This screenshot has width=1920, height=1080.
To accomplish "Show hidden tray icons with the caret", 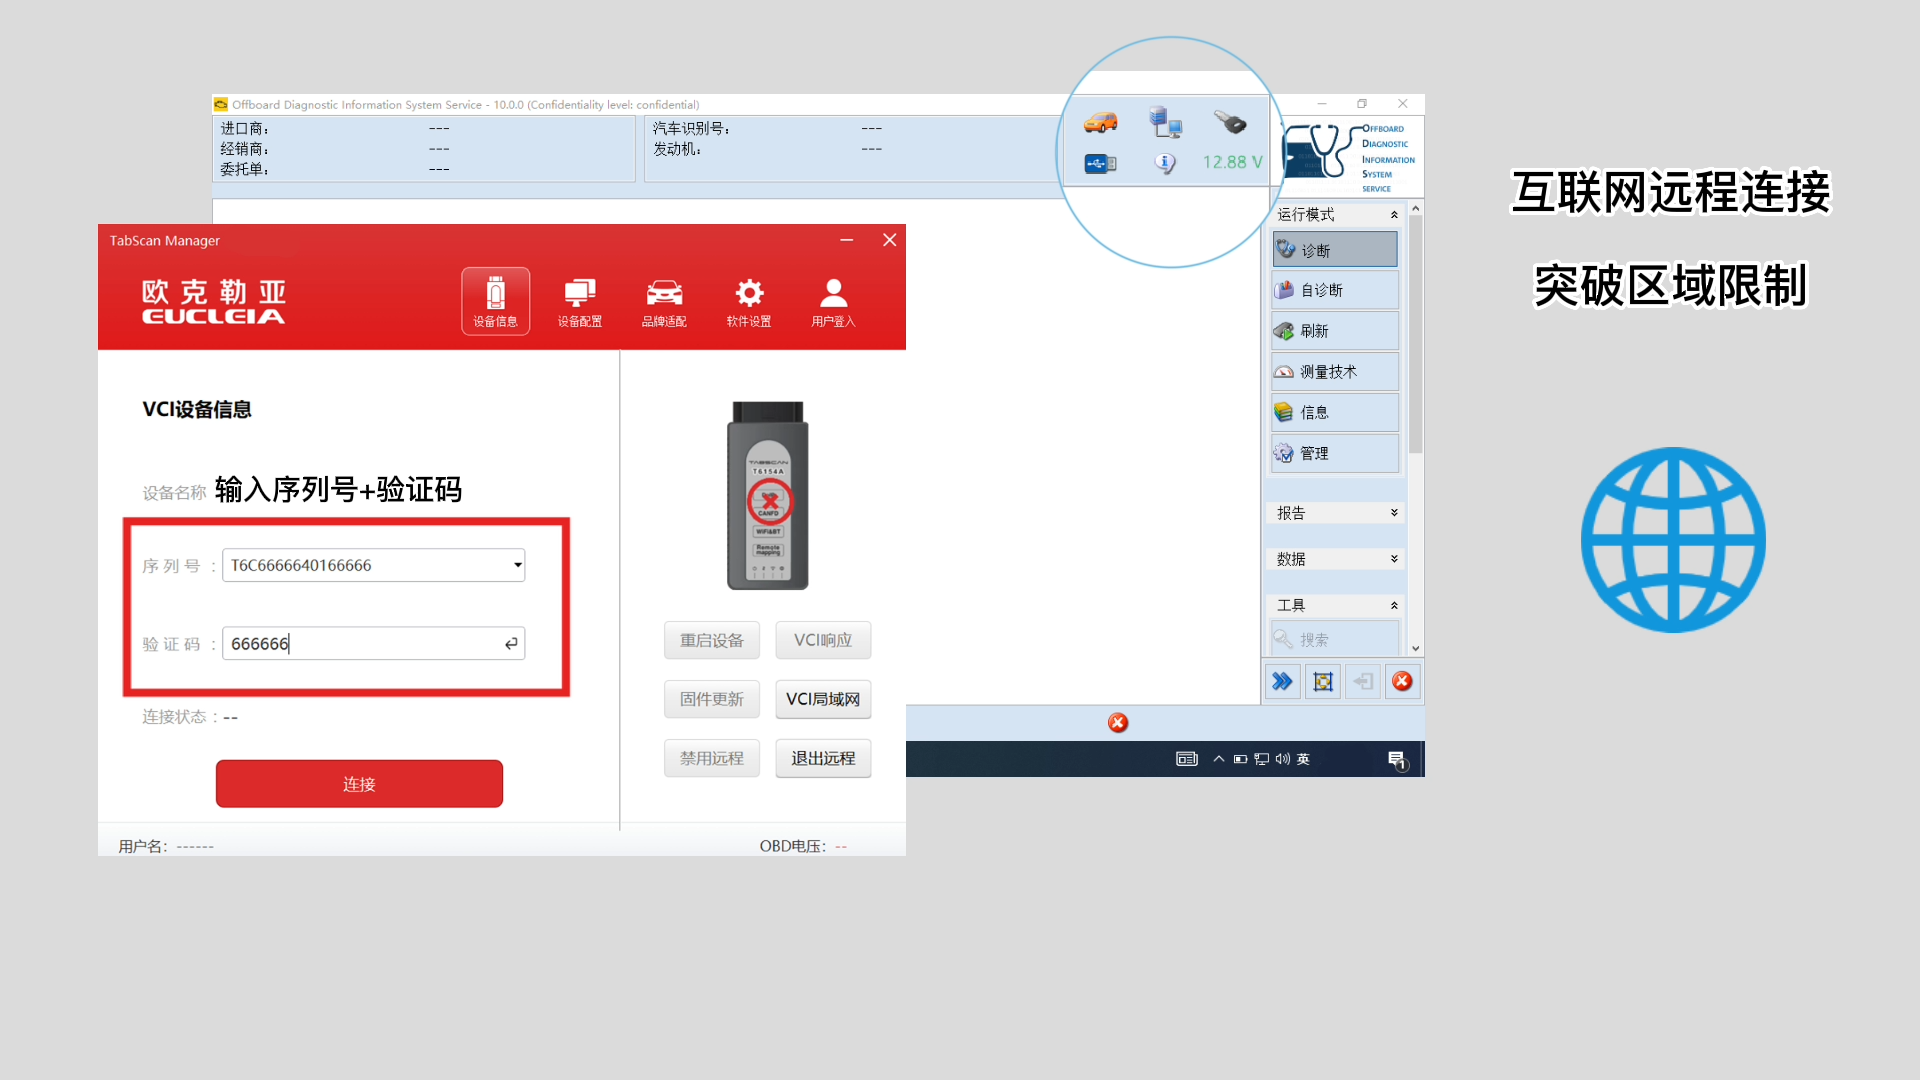I will [1219, 759].
